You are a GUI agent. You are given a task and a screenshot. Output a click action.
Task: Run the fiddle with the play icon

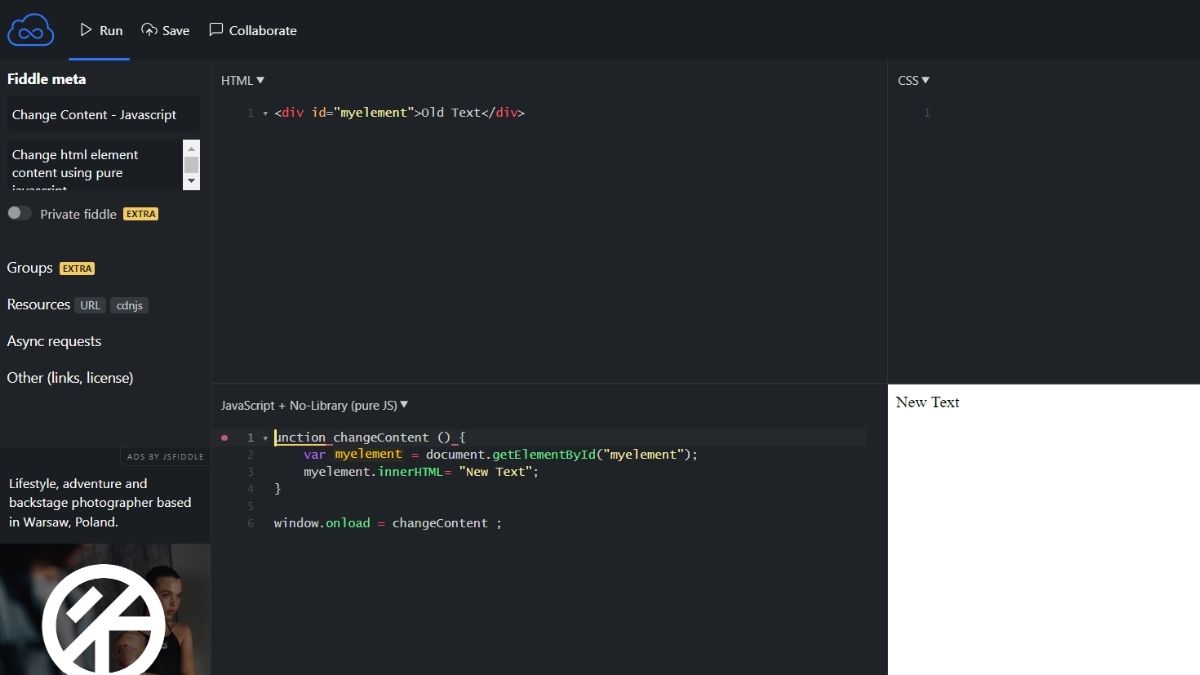[x=87, y=30]
